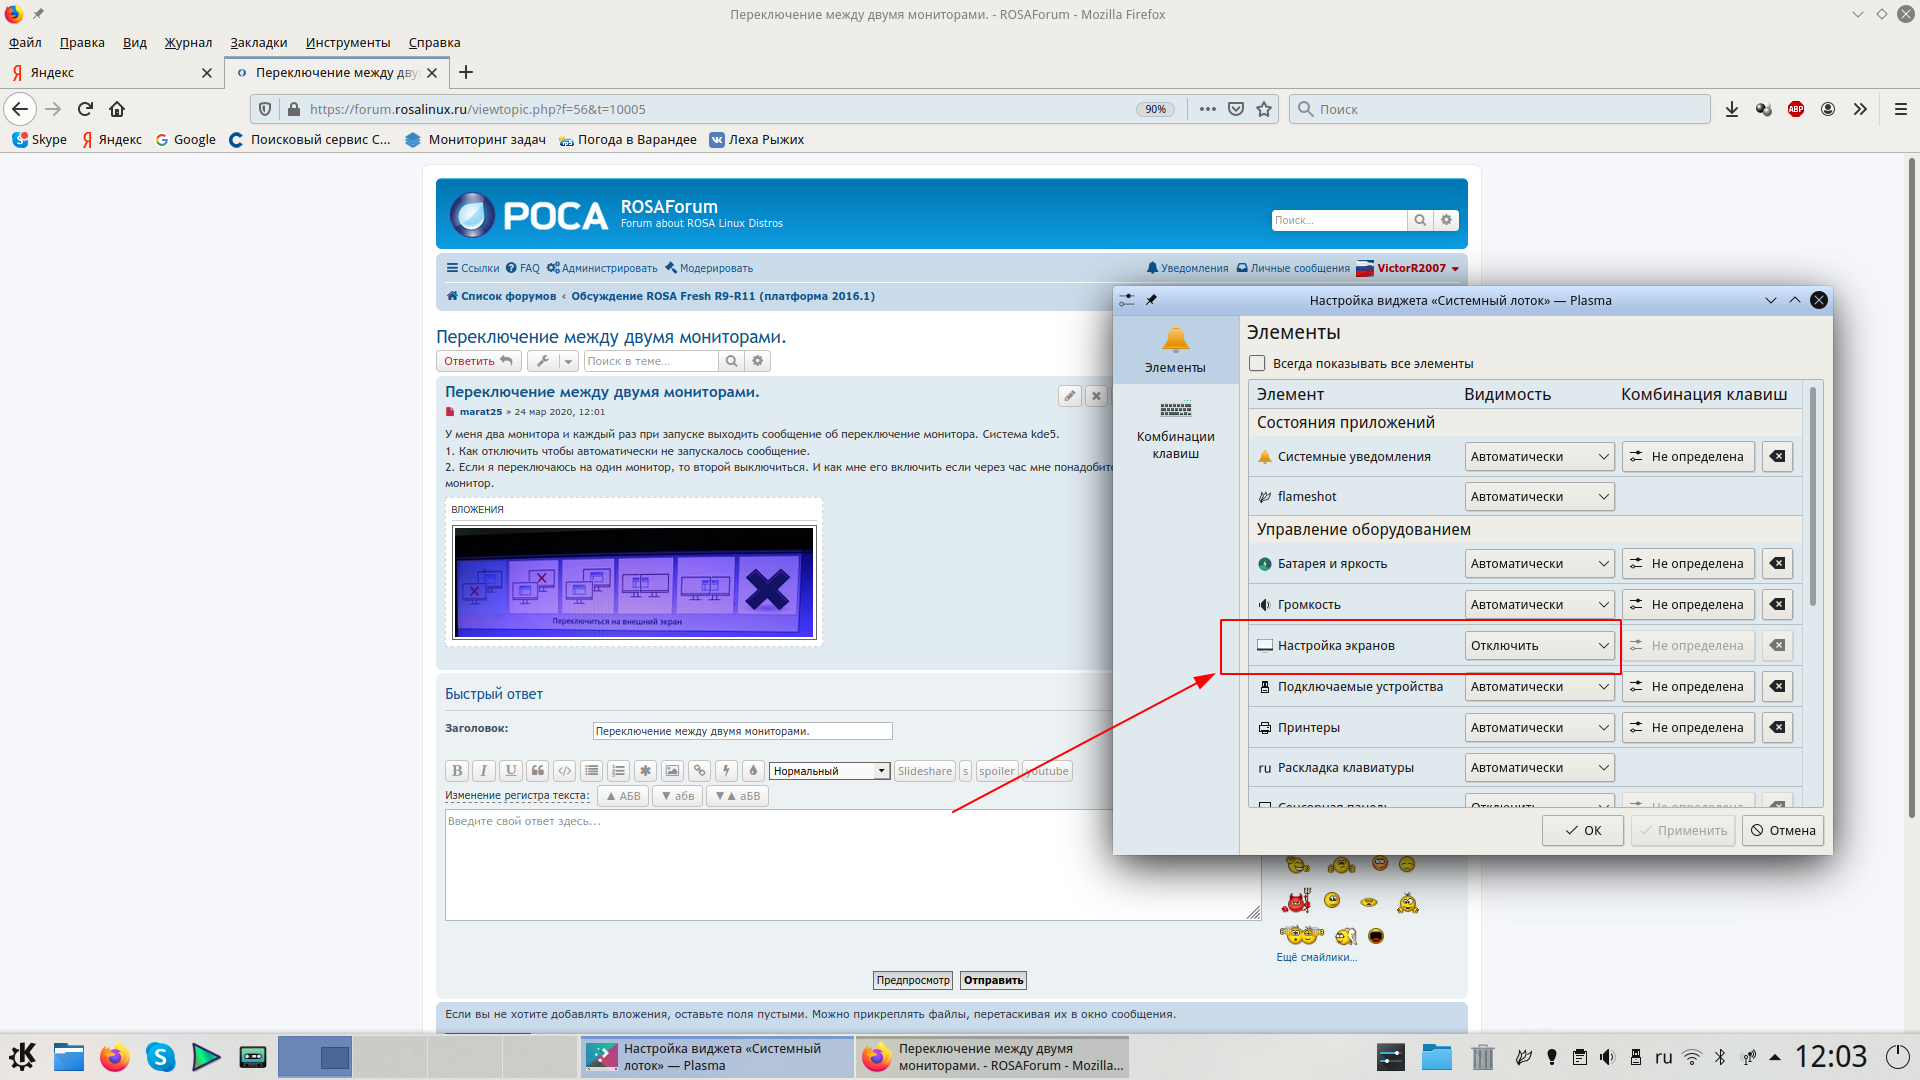Switch to the Яндекс tab
Viewport: 1920px width, 1080px height.
click(100, 73)
